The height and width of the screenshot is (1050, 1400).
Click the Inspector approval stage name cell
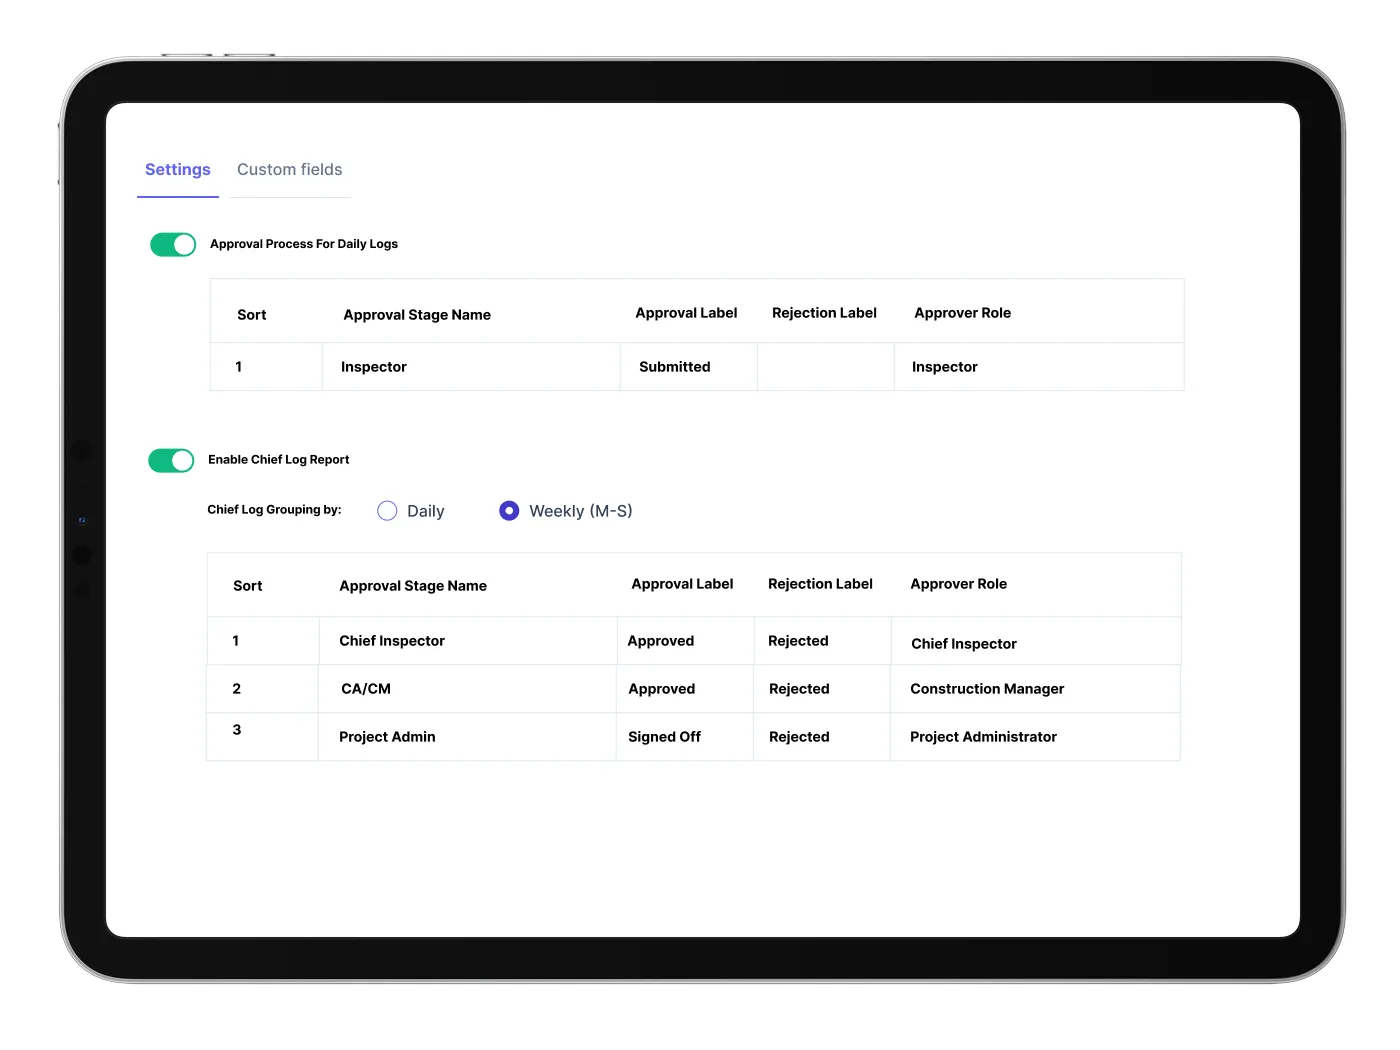pos(373,366)
